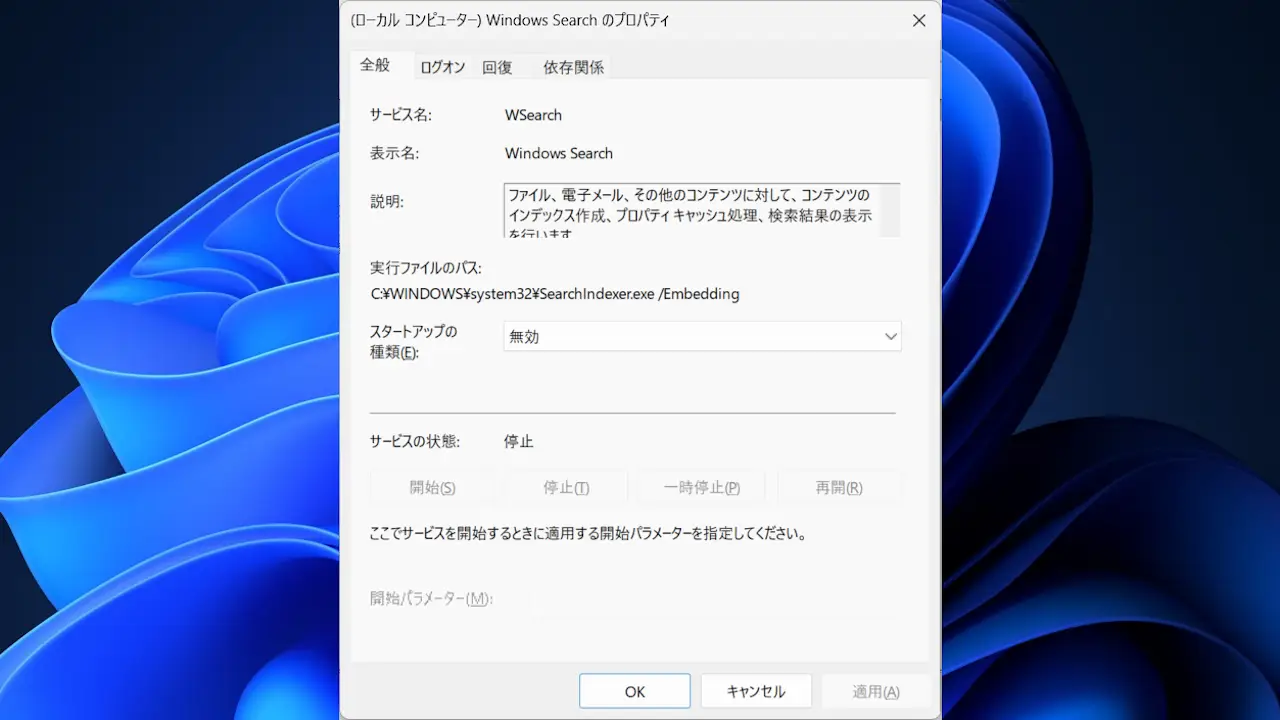
Task: Click inside the 説明 description text box
Action: pos(690,210)
